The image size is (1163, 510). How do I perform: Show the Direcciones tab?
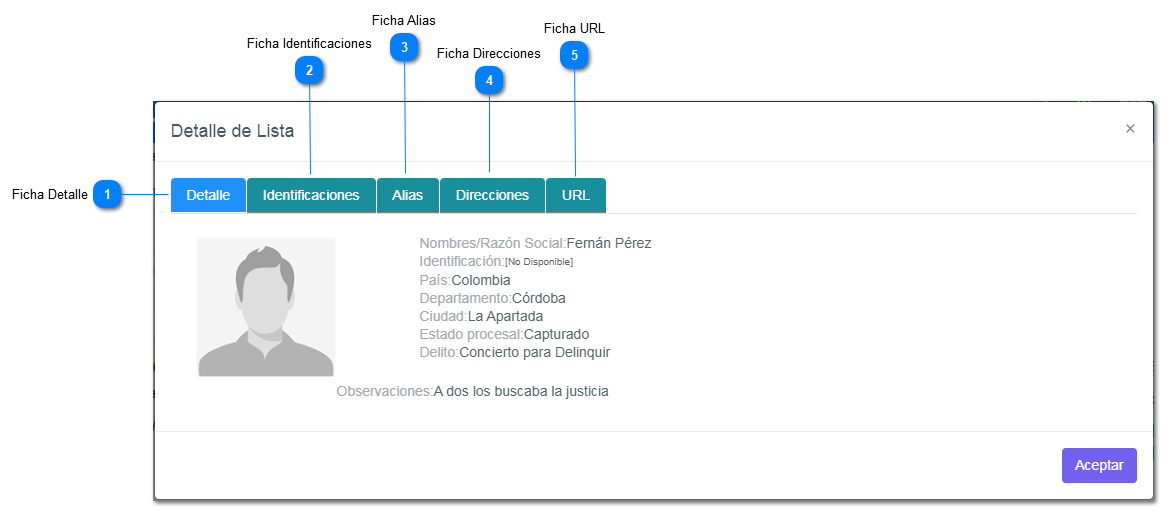pos(492,195)
